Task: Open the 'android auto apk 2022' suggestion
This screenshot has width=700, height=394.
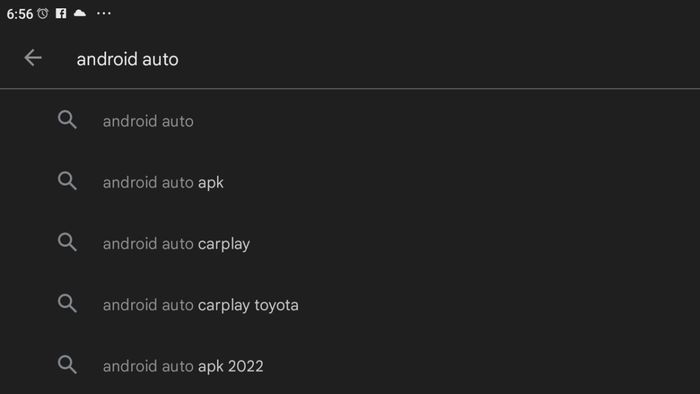Action: coord(350,366)
